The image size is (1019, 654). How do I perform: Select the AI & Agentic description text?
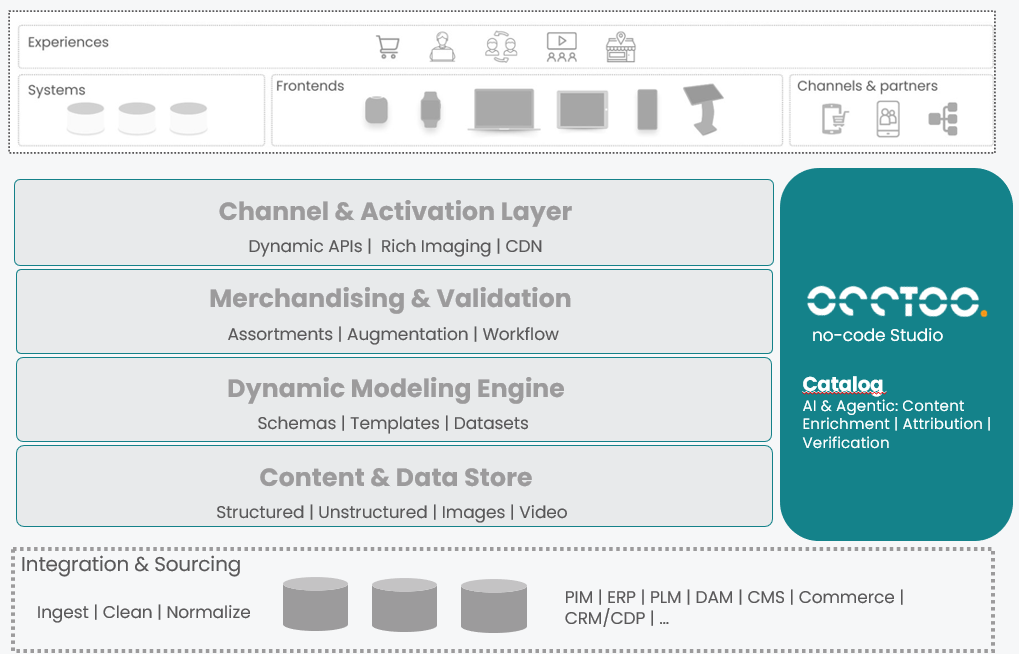tap(897, 424)
